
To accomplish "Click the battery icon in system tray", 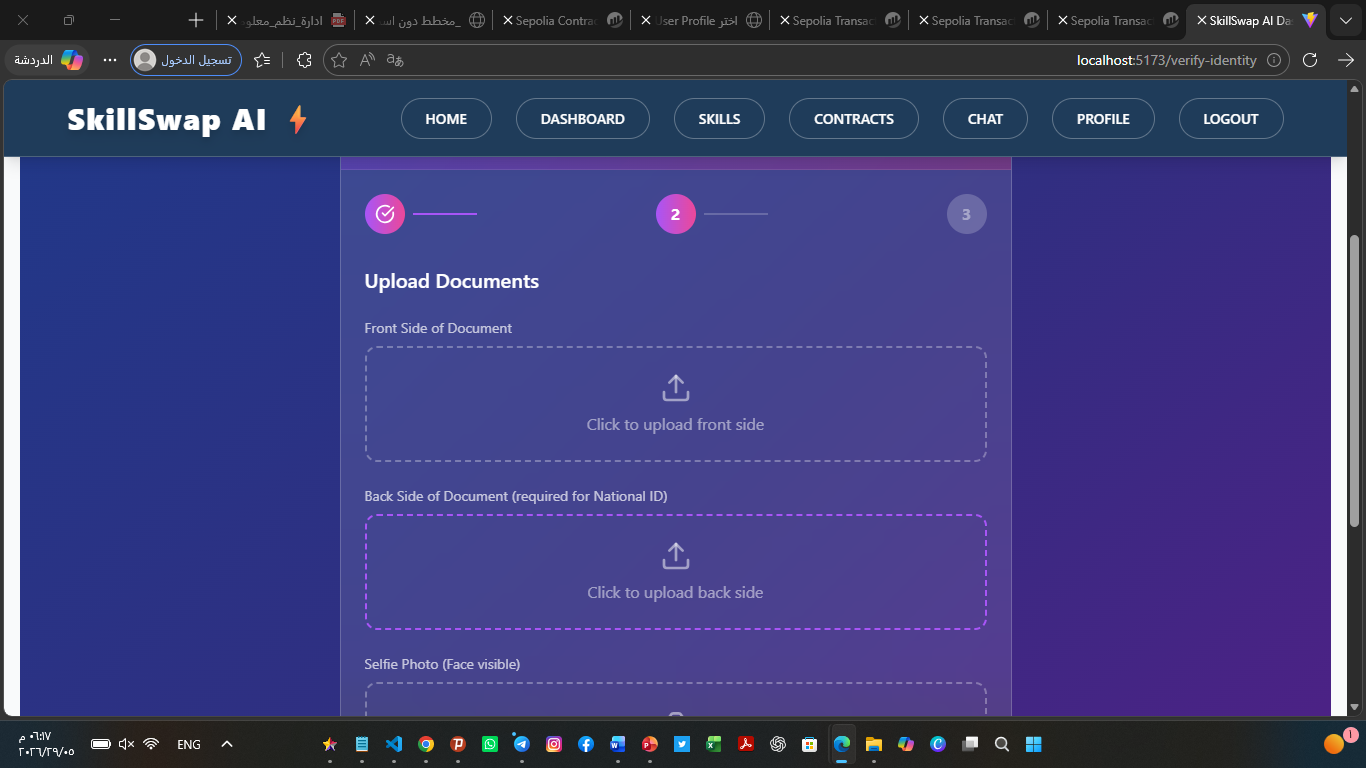I will (100, 744).
